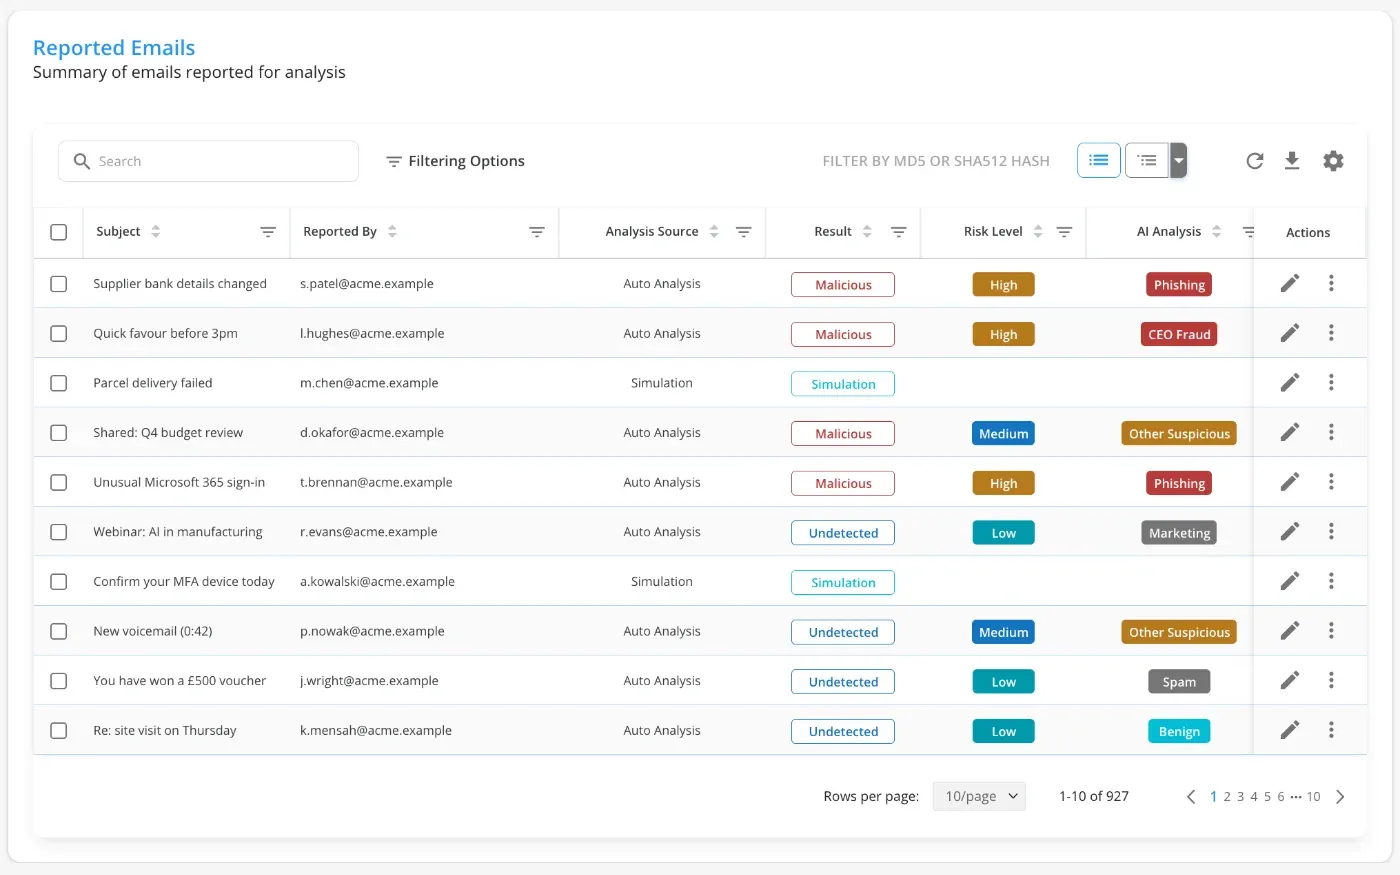Edit the 'Supplier bank details changed' row
Viewport: 1400px width, 875px height.
click(1290, 283)
